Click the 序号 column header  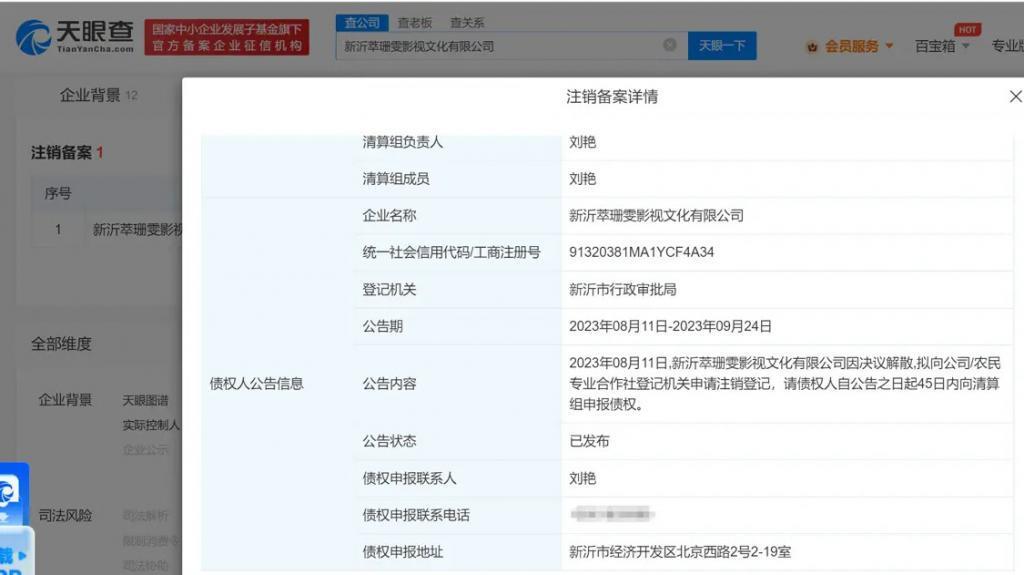(57, 193)
